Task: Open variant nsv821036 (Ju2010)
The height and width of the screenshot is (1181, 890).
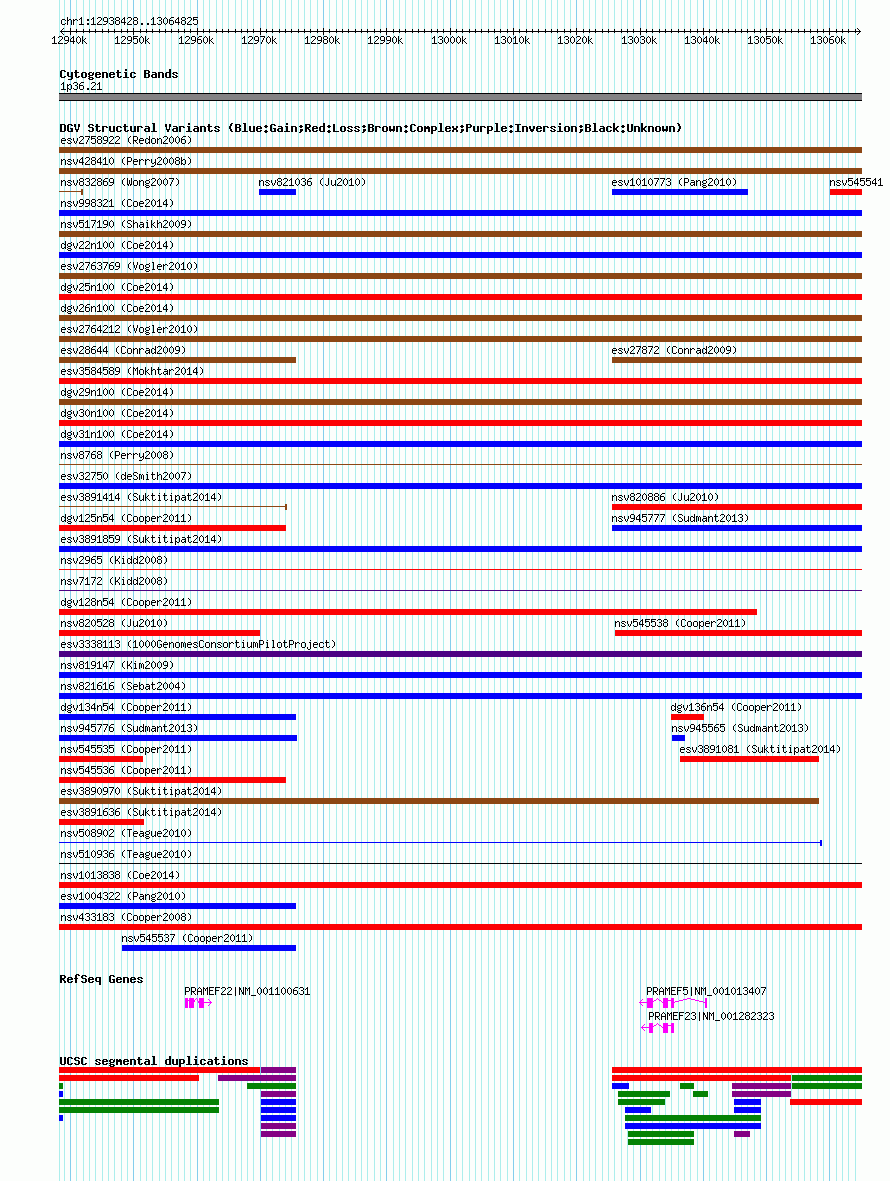Action: tap(312, 182)
